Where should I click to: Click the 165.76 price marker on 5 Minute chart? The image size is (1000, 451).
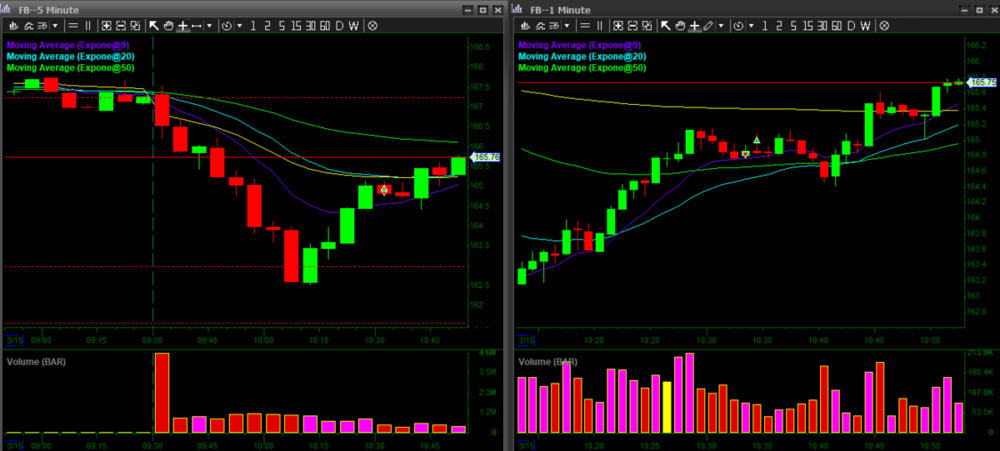pos(485,158)
